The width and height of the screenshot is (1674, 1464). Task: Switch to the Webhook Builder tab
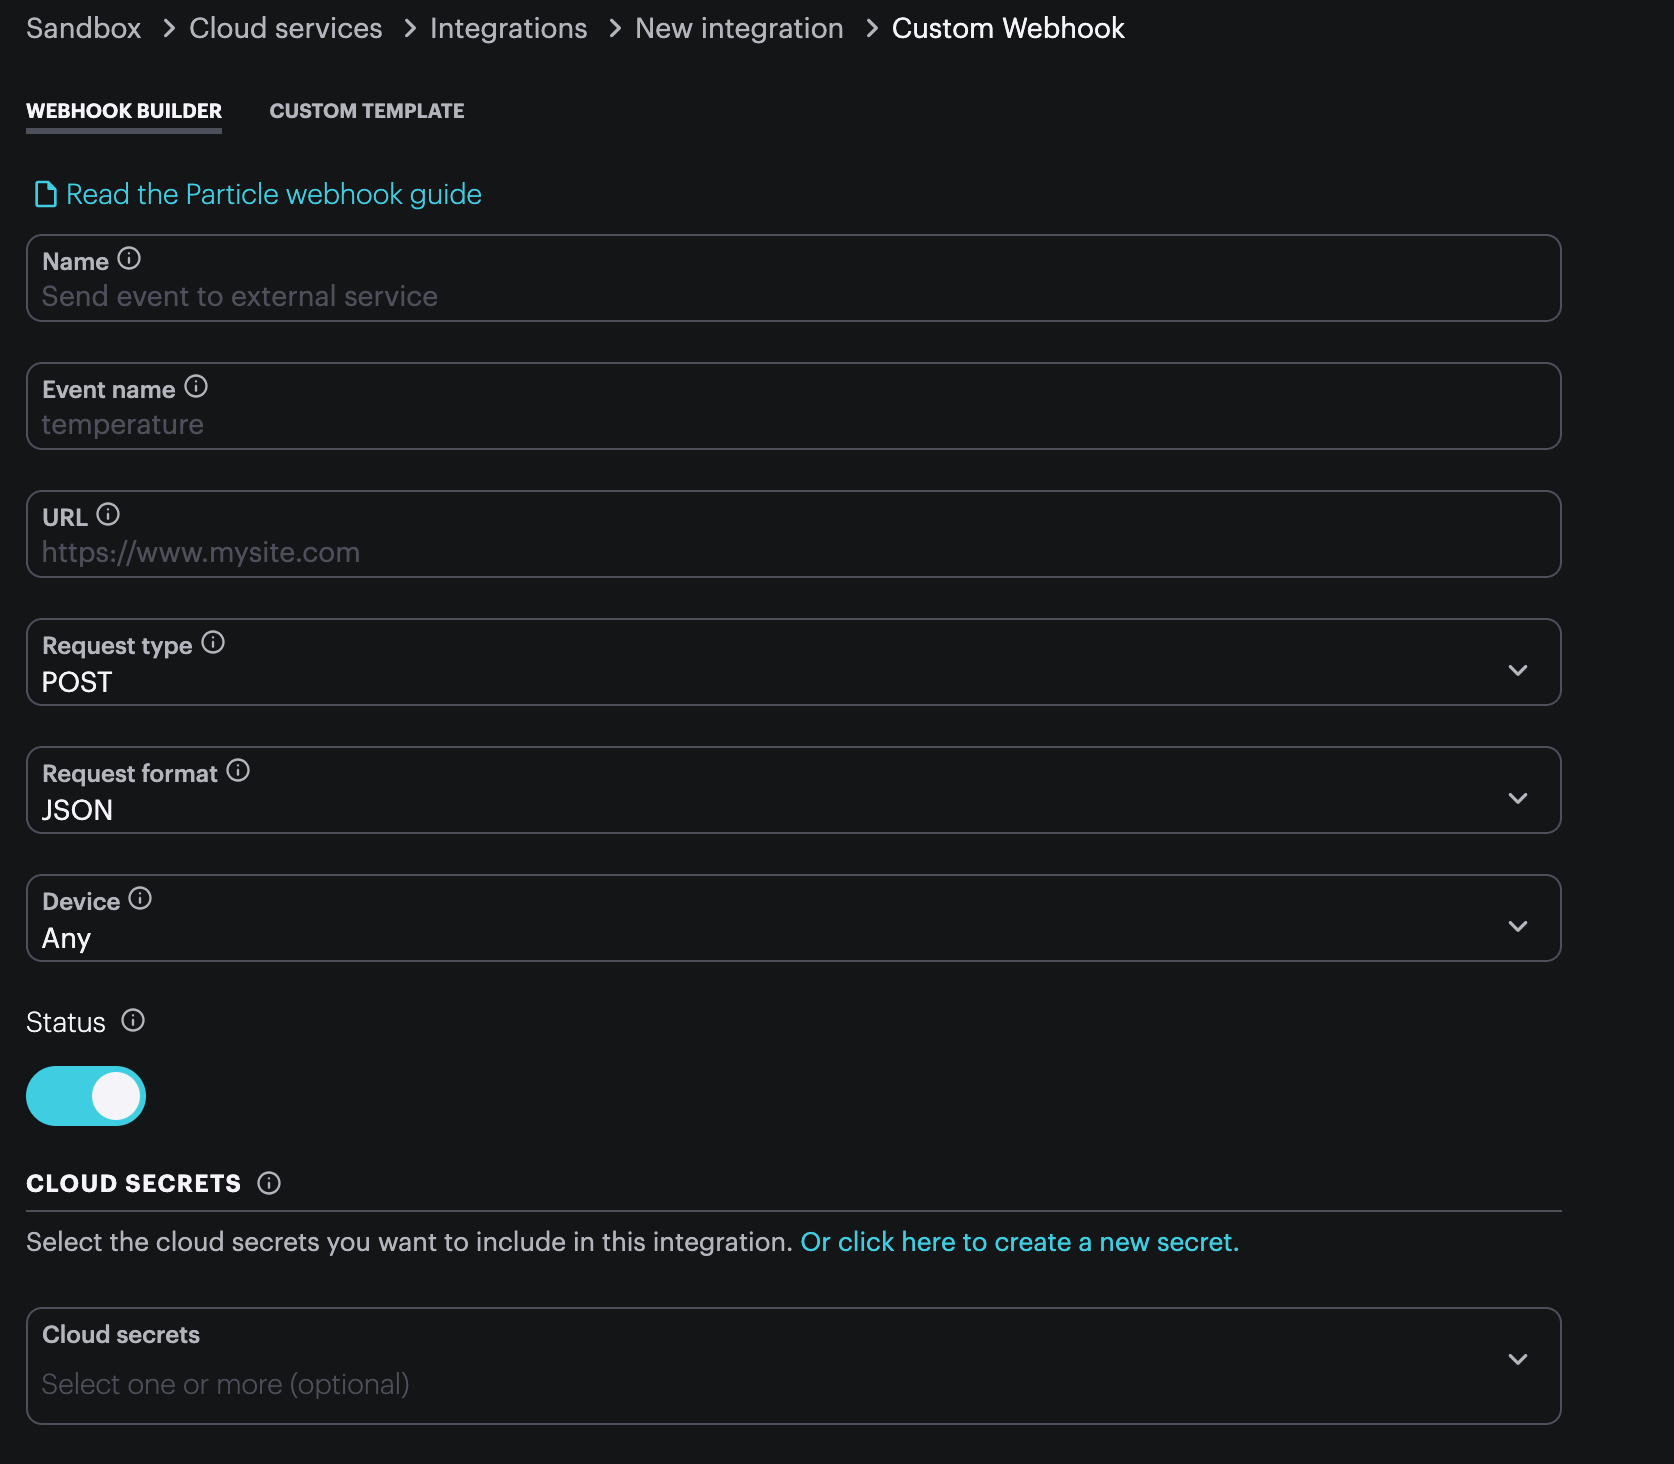pos(124,111)
